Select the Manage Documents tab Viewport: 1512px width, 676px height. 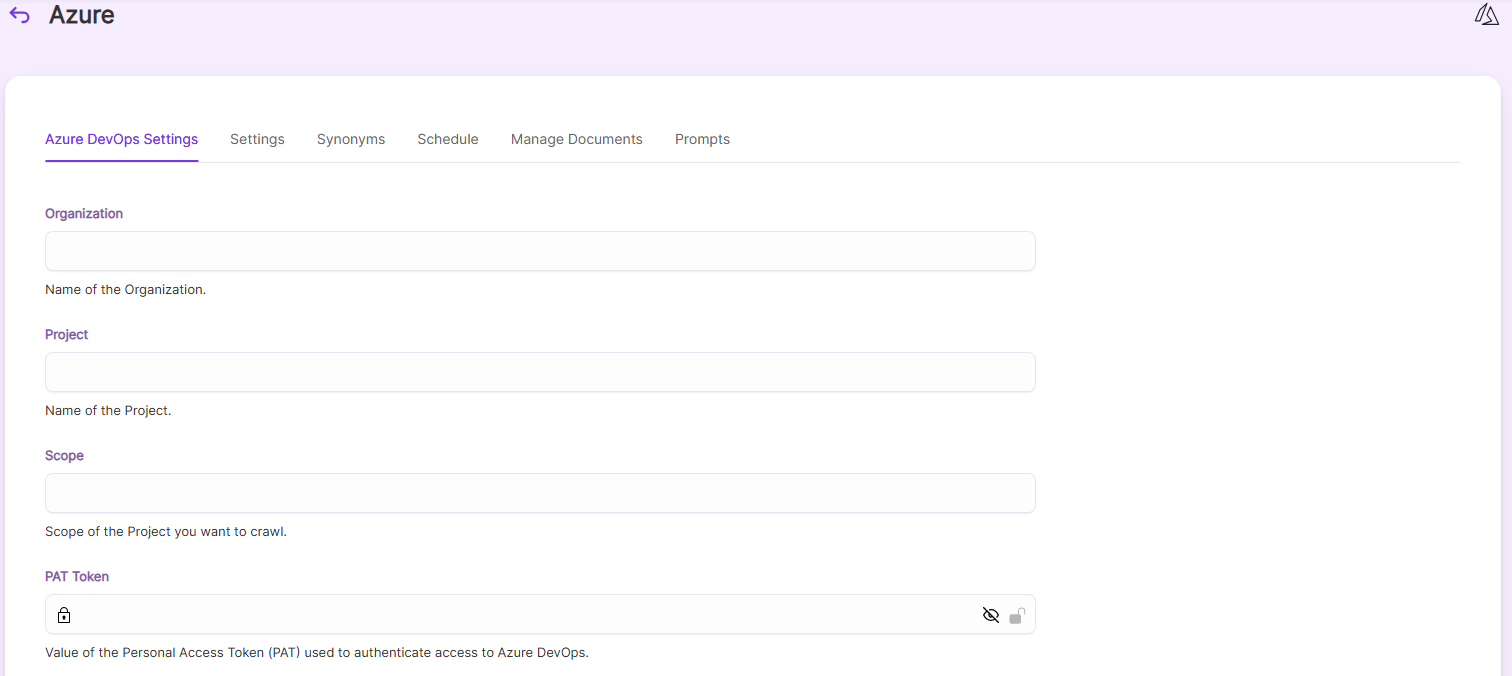click(x=577, y=139)
